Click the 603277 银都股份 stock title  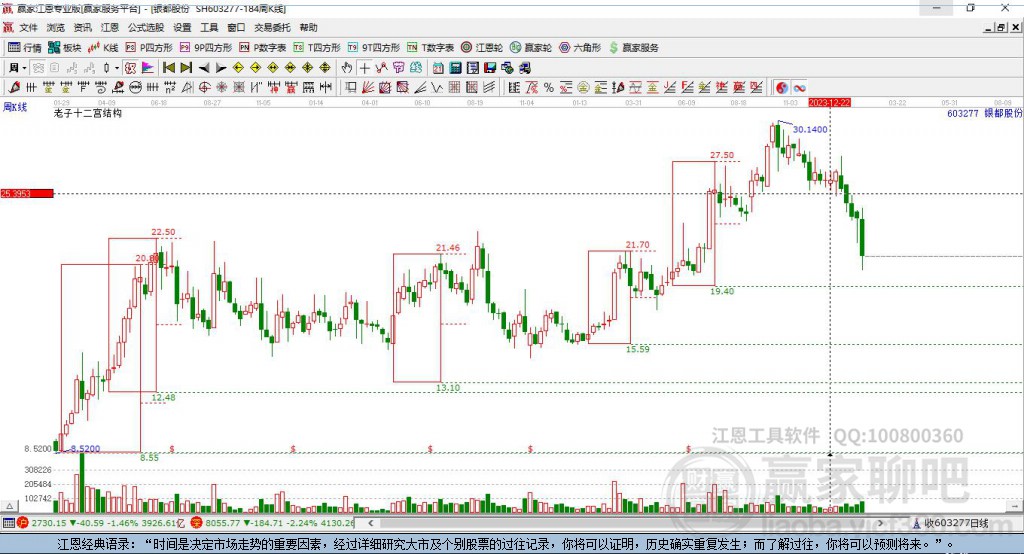coord(984,114)
